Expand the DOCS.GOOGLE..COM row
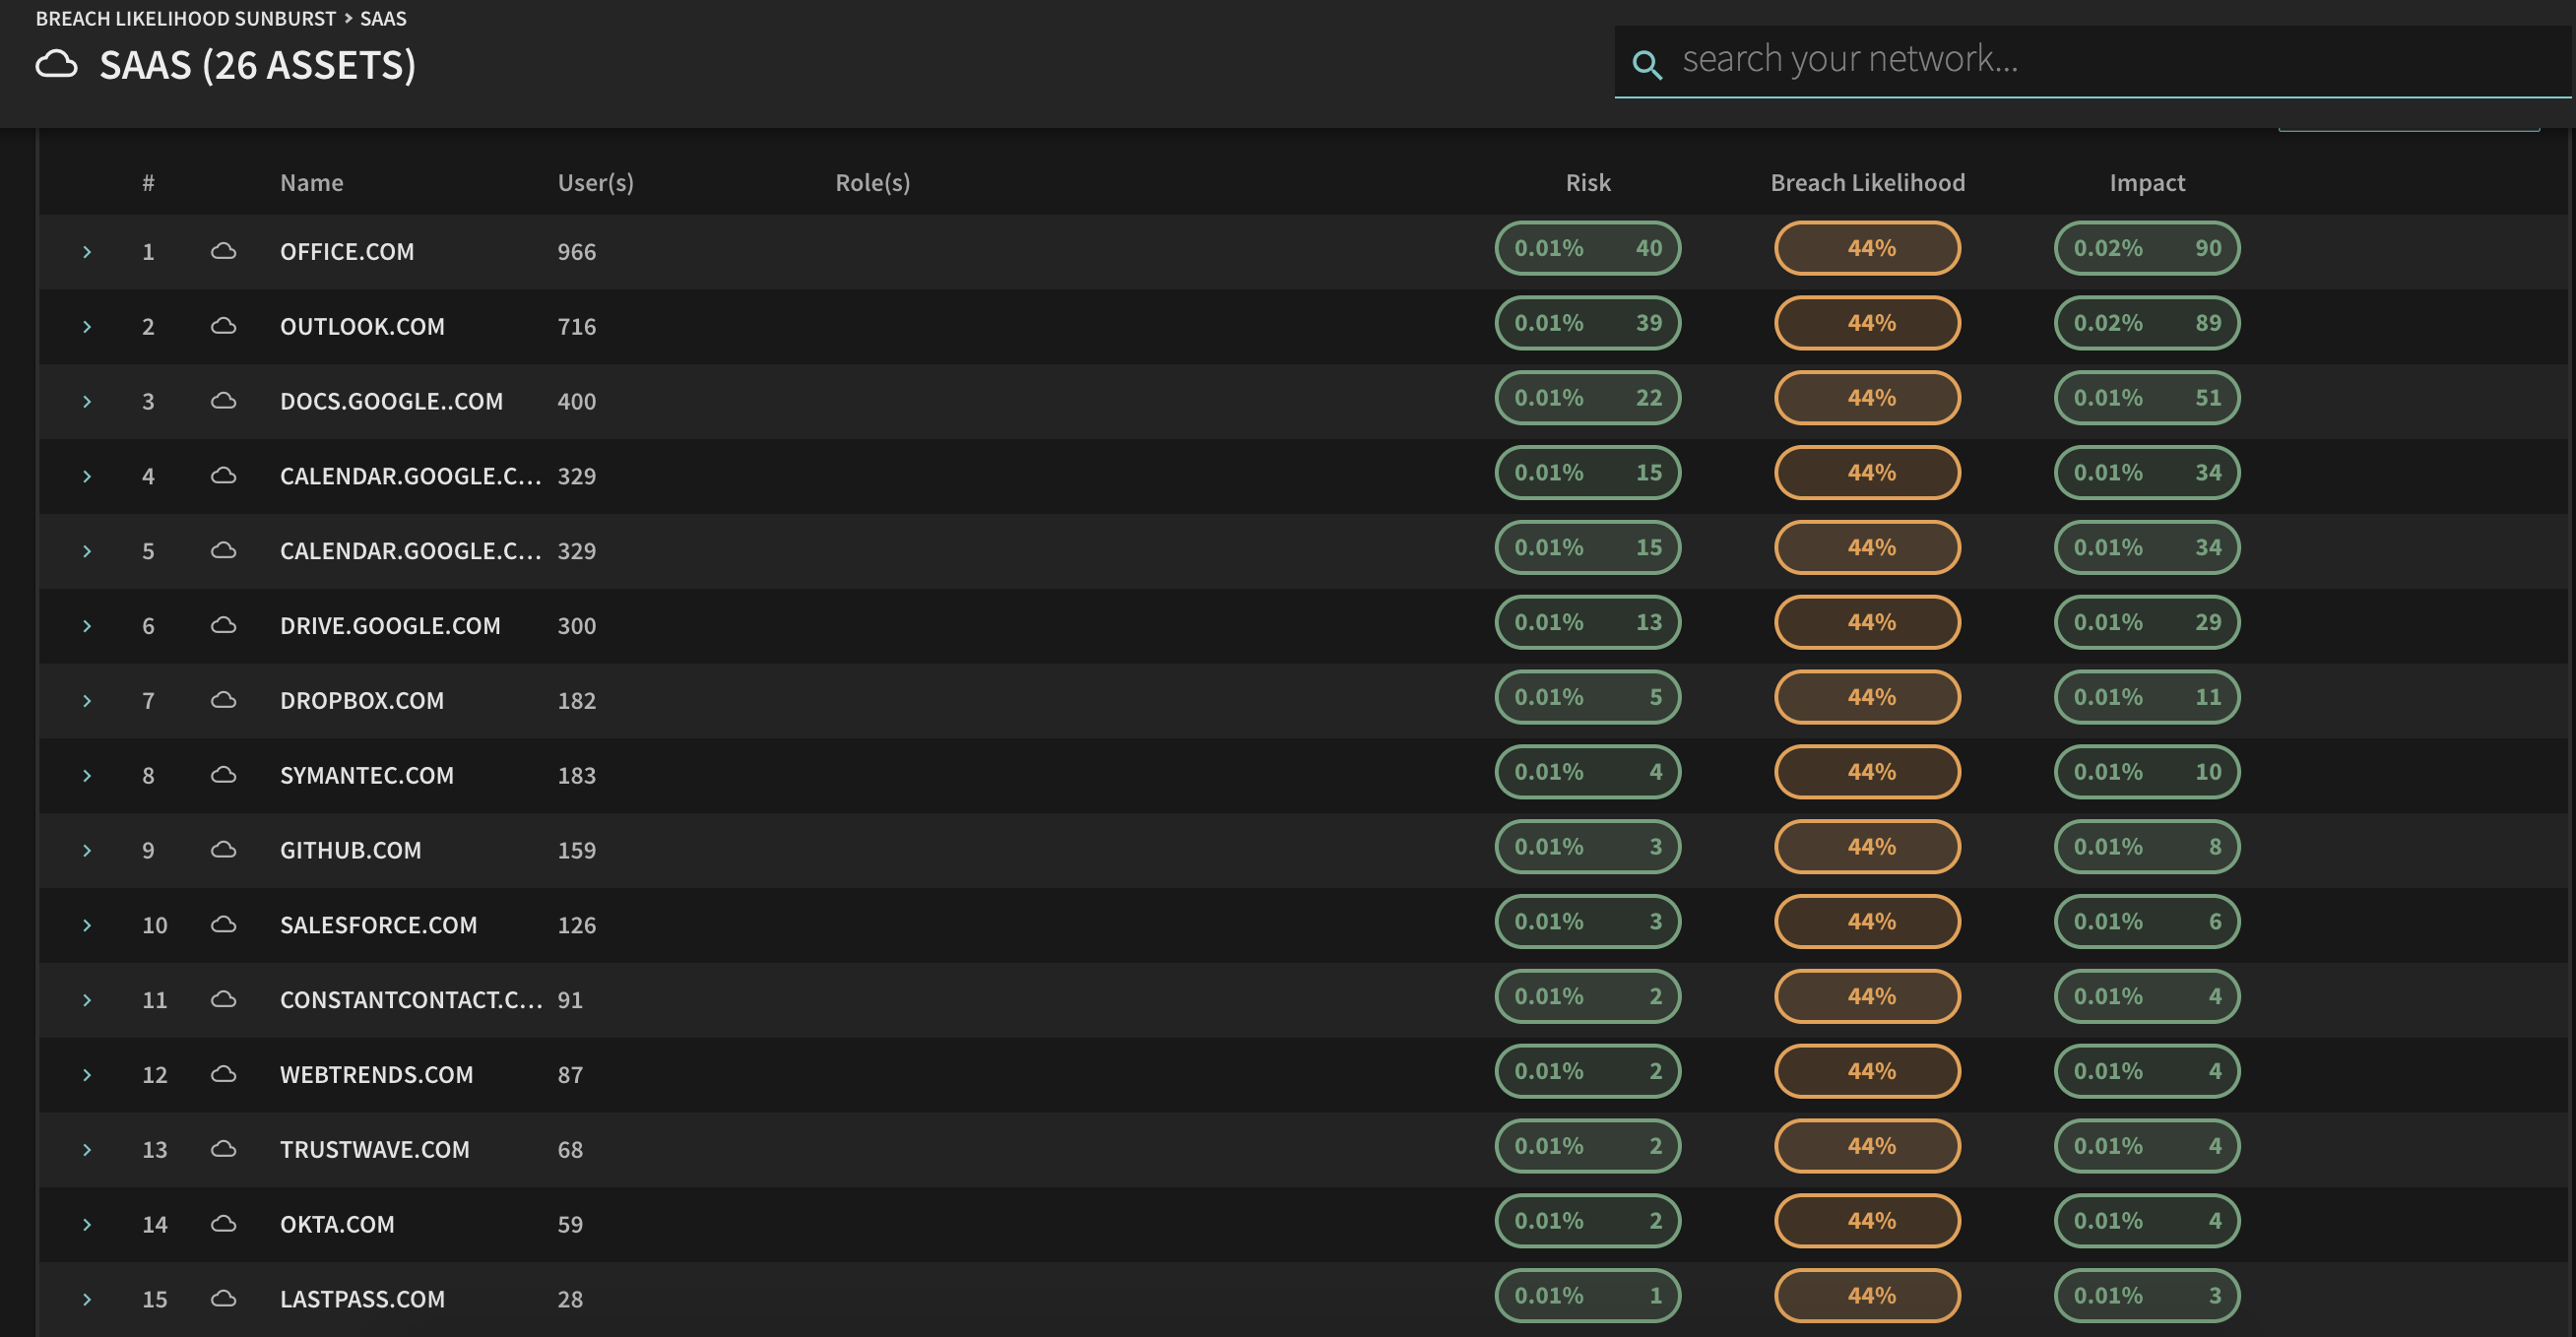2576x1337 pixels. pos(87,402)
